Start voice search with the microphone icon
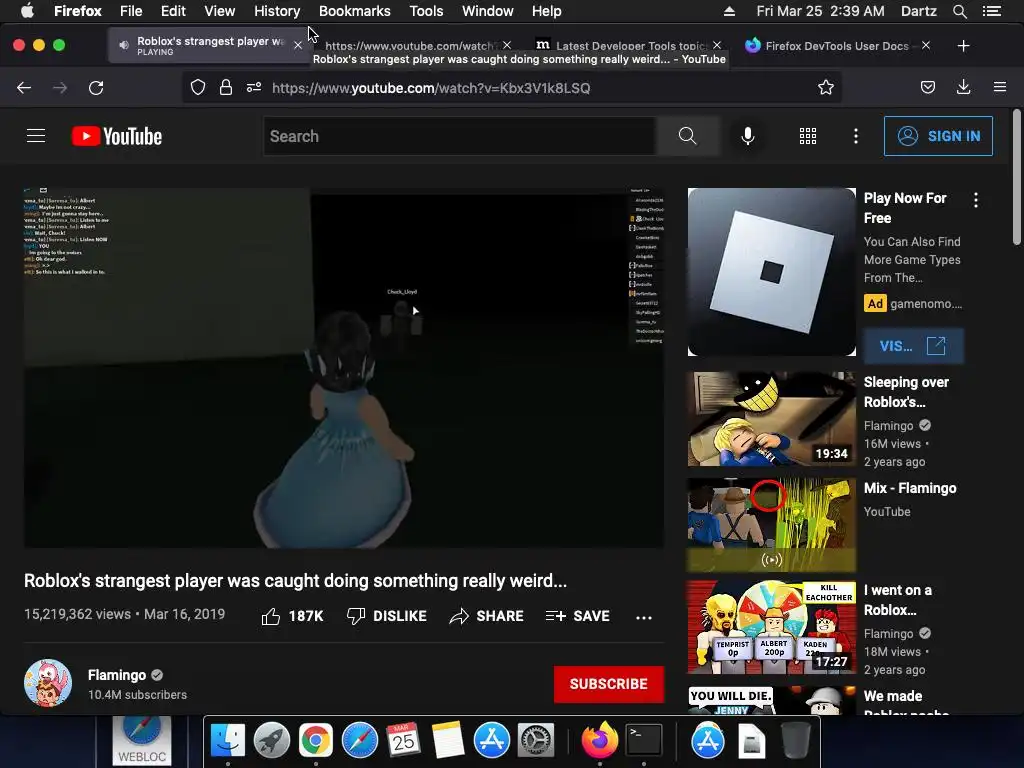 coord(748,136)
